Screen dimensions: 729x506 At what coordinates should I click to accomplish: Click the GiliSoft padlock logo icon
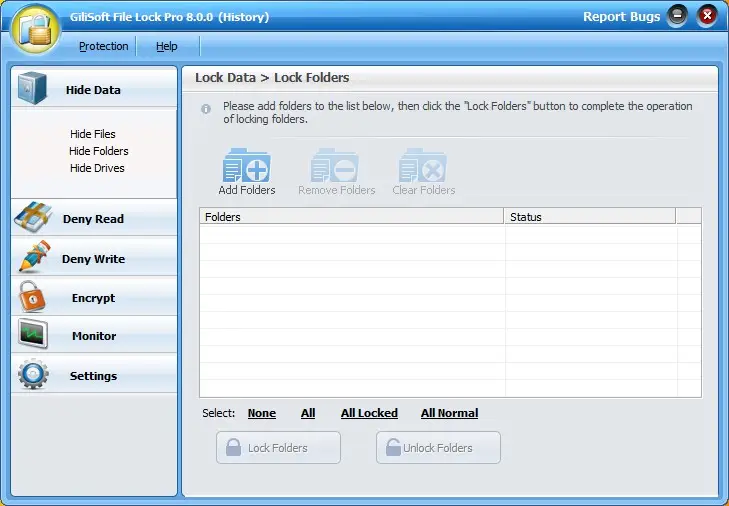36,31
